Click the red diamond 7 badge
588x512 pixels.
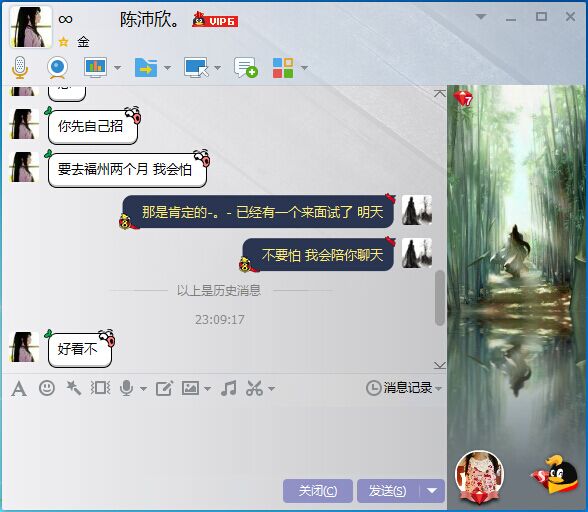point(463,98)
